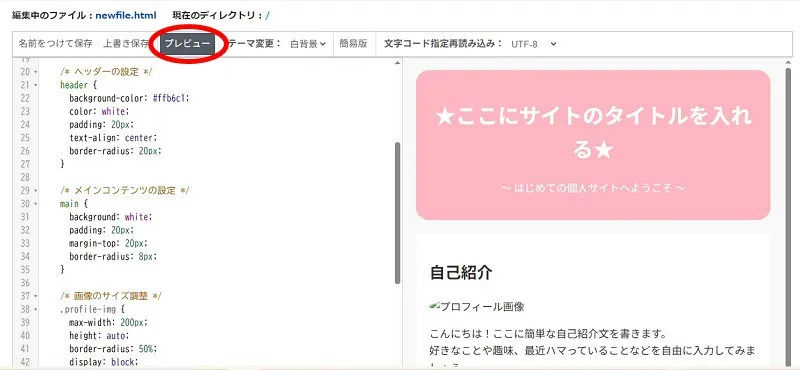Collapse the header block at line 21

tap(35, 85)
